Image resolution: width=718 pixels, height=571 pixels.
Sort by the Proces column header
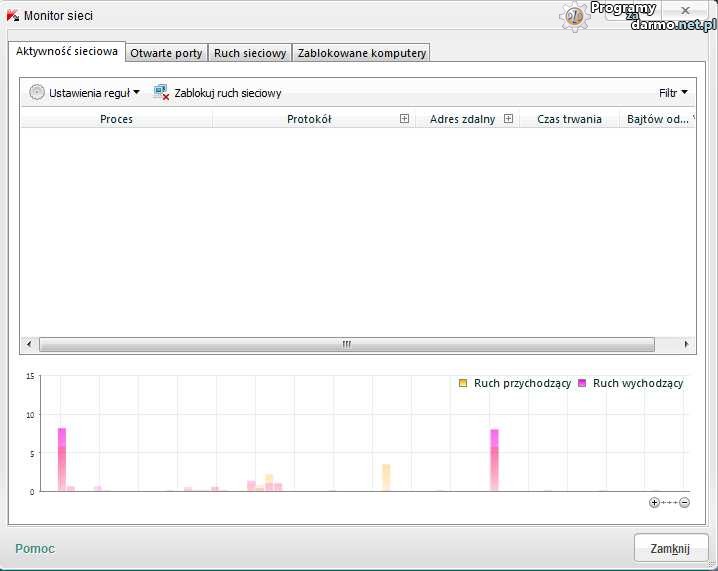(x=116, y=119)
